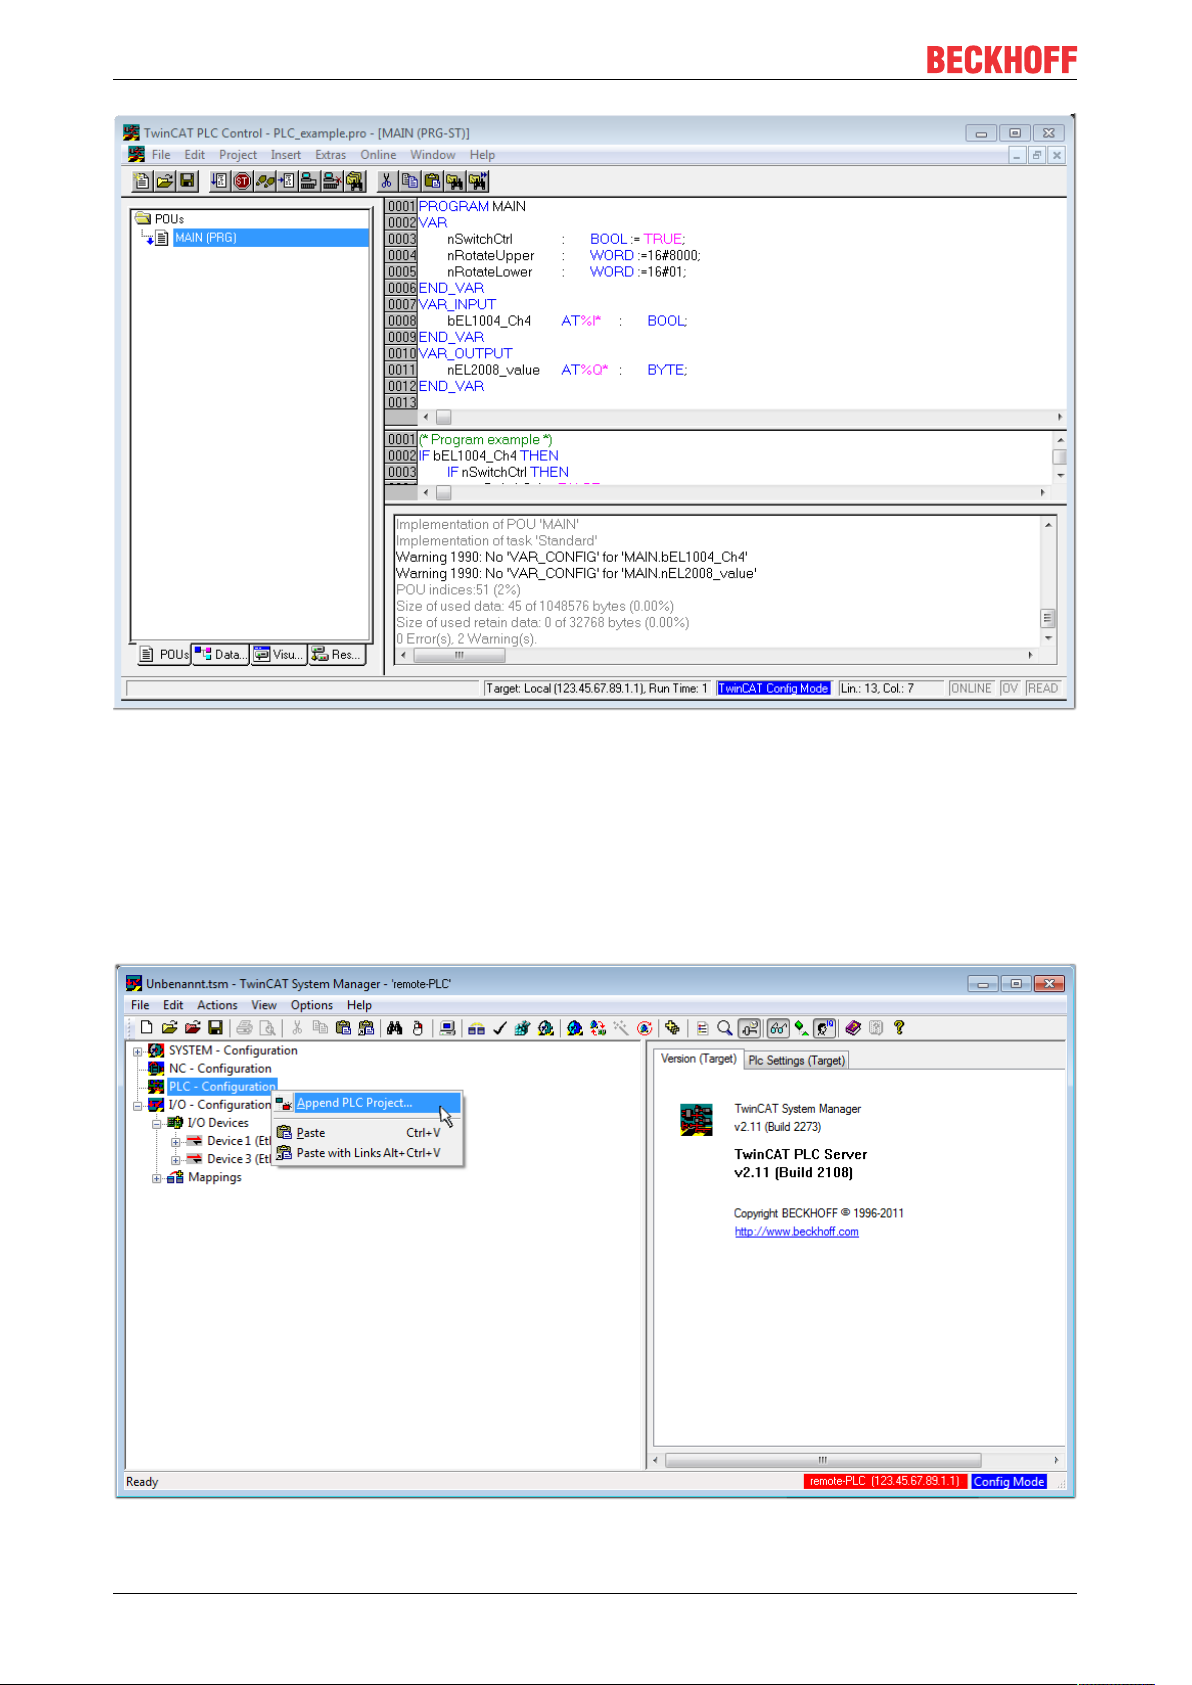Click the '0 Error(s), 2 Warning(s)' message line
1192x1685 pixels.
click(466, 639)
